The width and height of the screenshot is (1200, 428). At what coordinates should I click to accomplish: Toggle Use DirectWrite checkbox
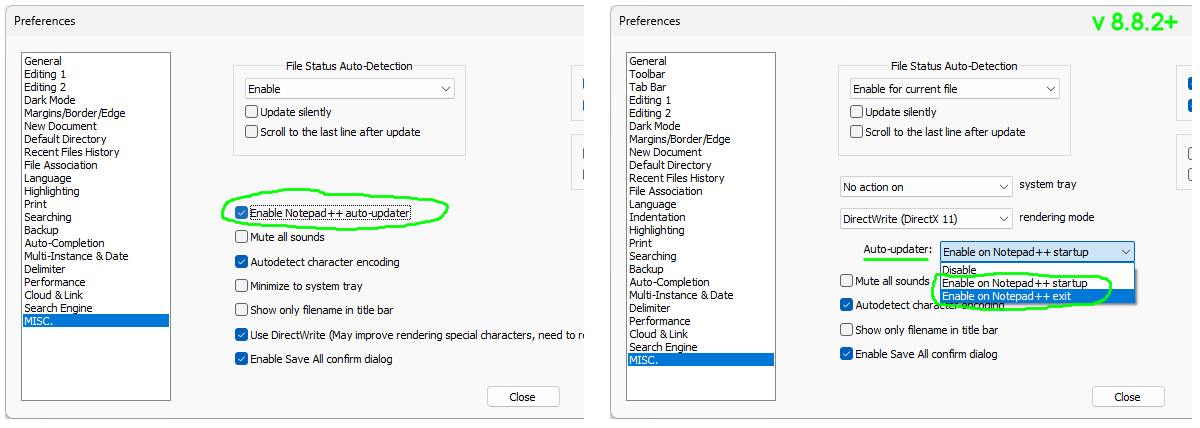(241, 335)
